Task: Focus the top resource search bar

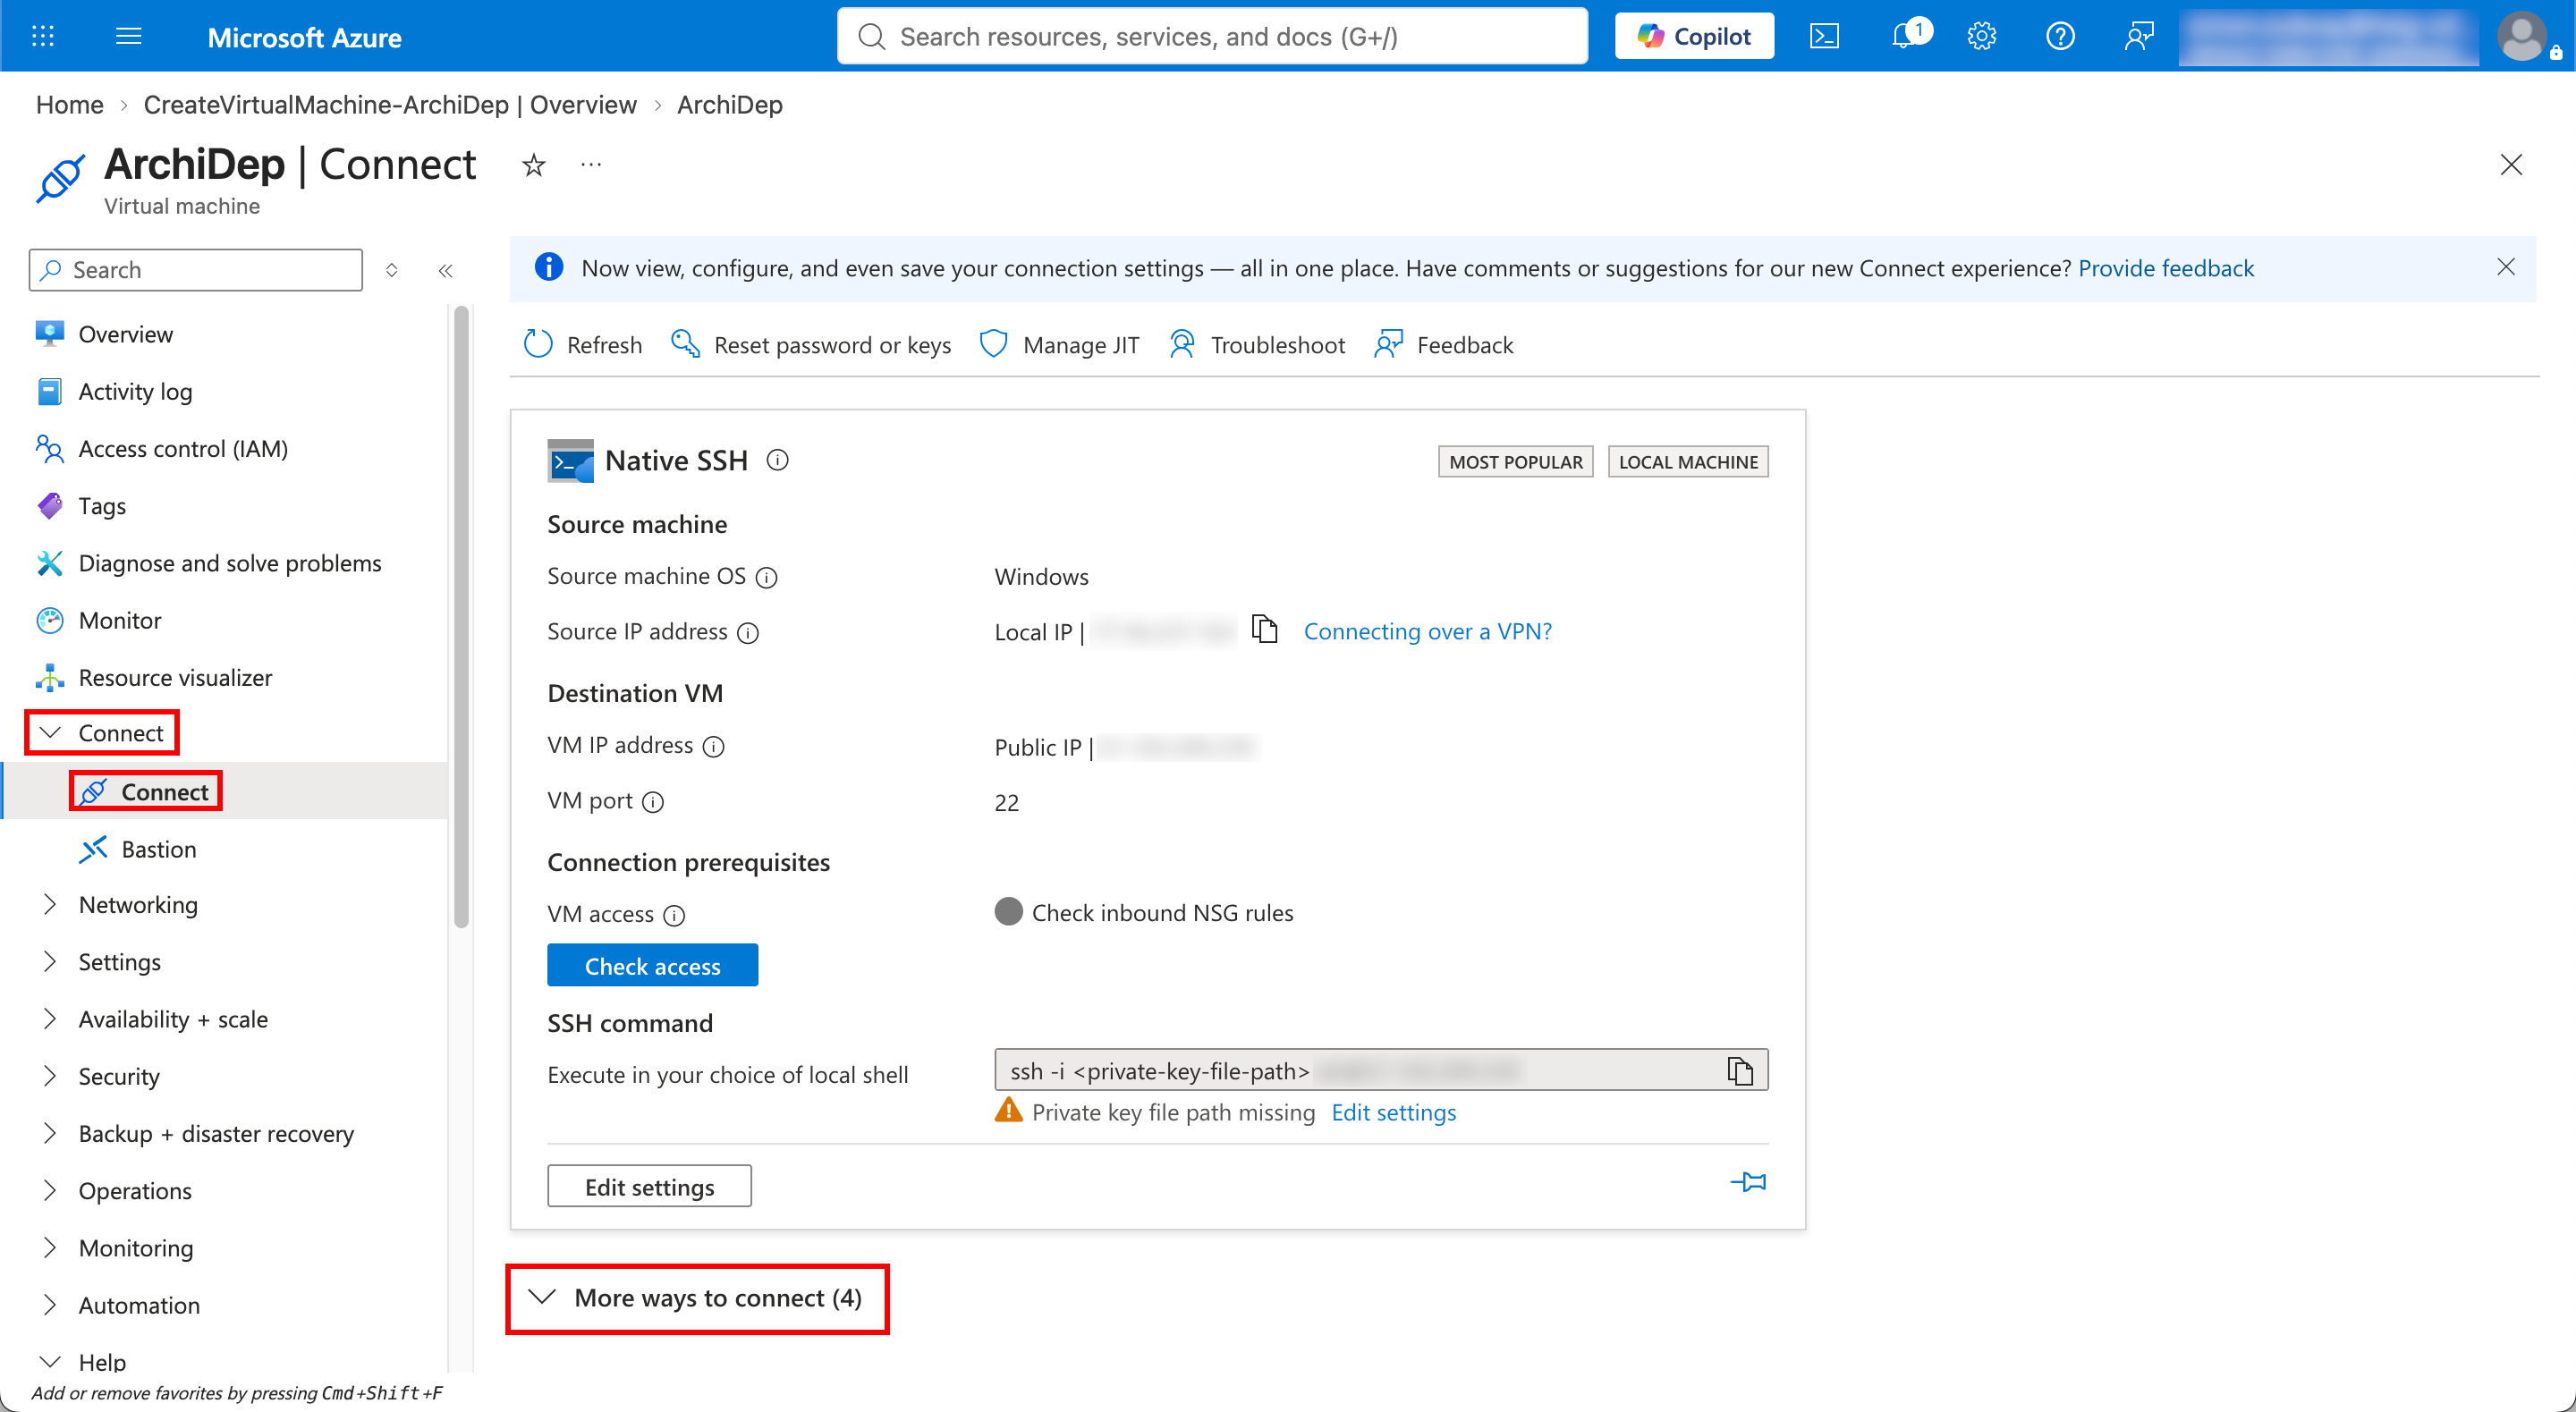Action: [1212, 37]
